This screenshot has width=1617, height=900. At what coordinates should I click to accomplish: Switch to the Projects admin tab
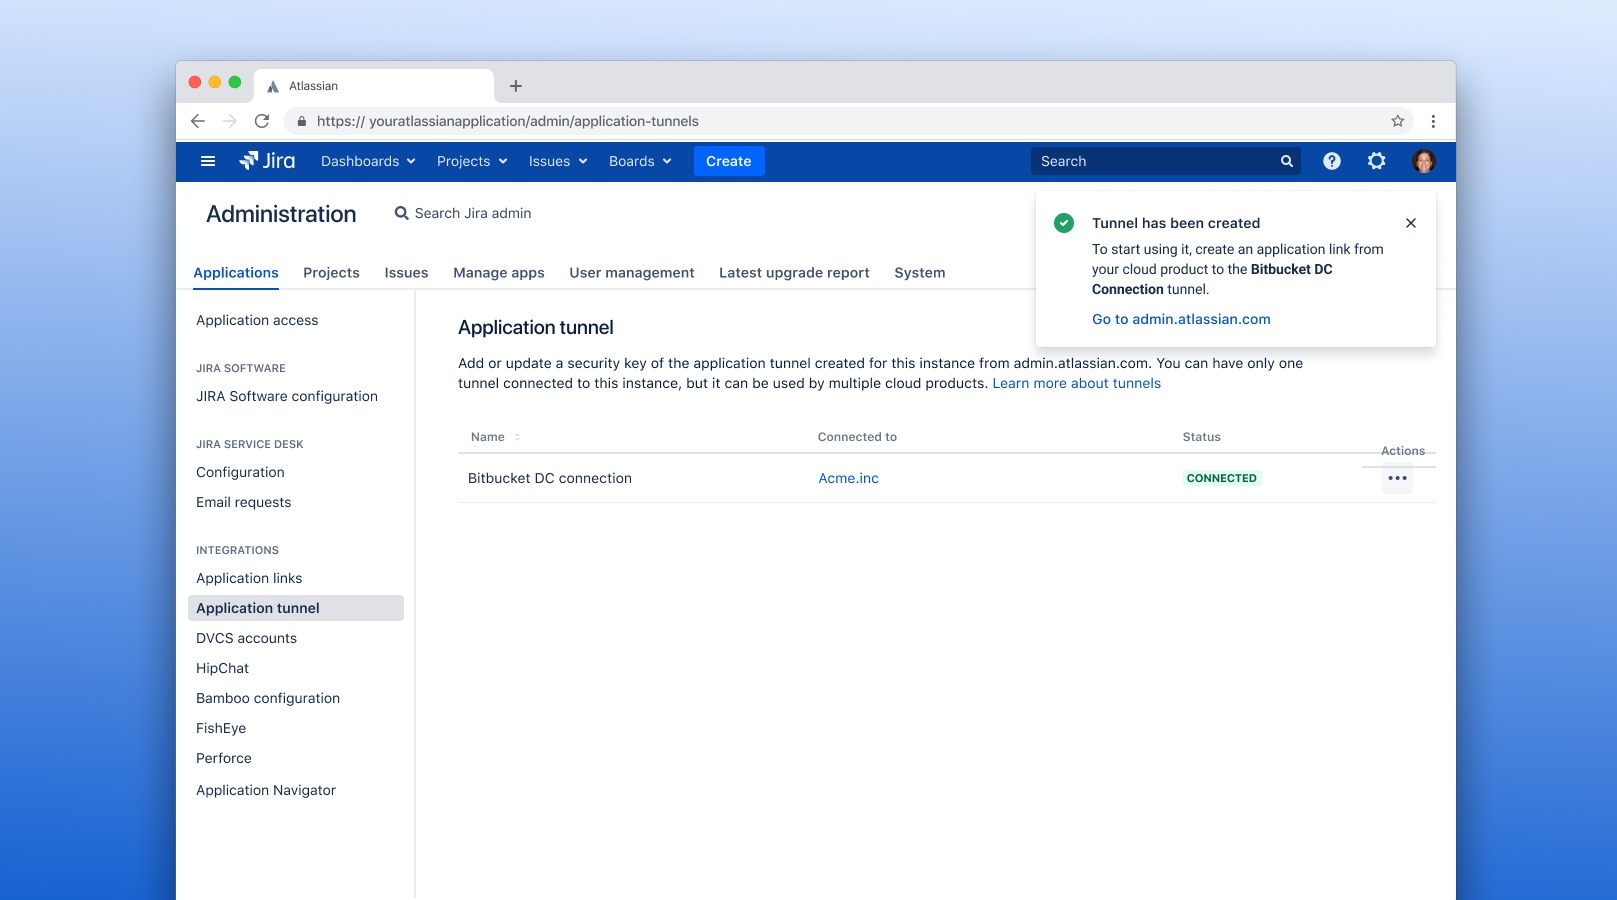pyautogui.click(x=331, y=273)
